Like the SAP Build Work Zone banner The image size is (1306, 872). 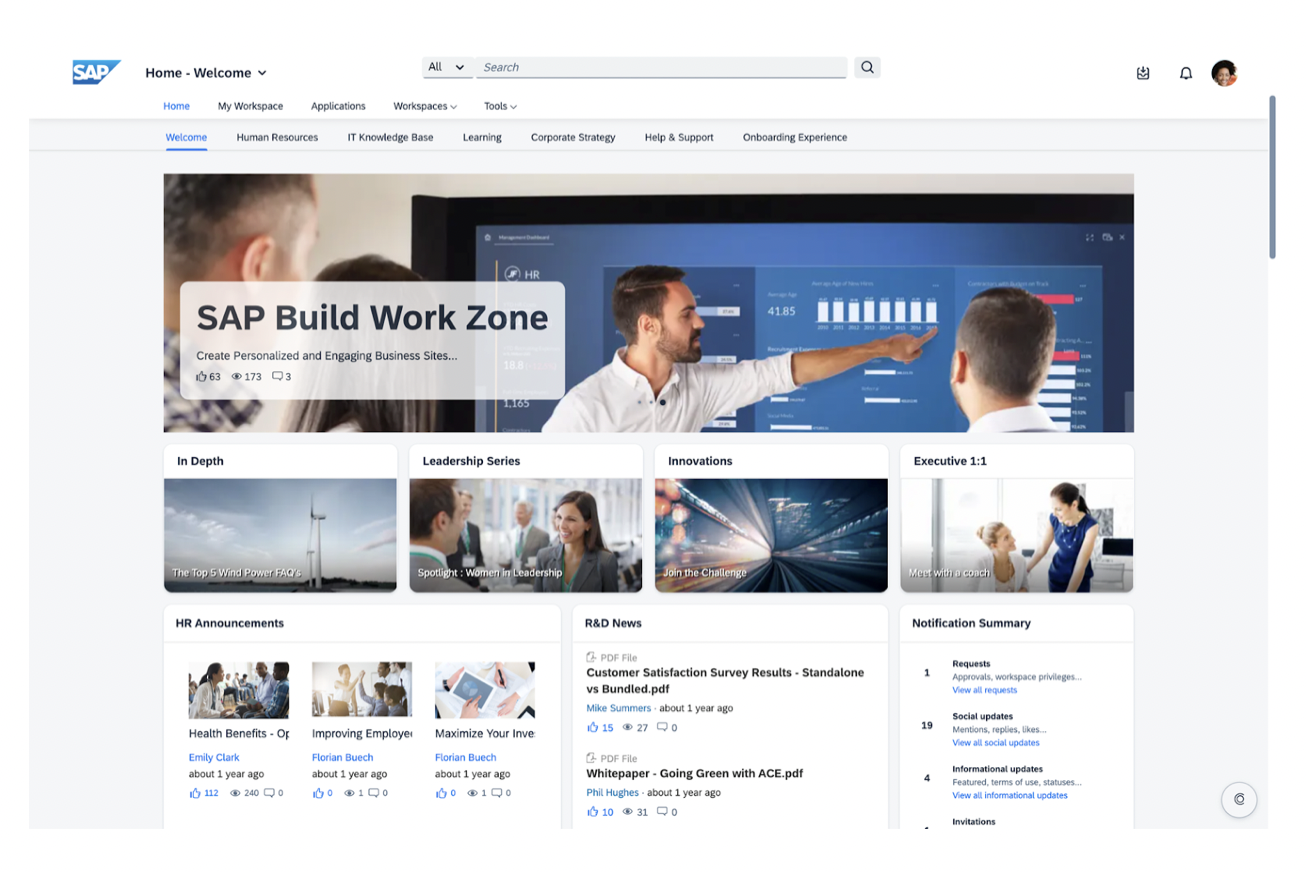tap(201, 377)
